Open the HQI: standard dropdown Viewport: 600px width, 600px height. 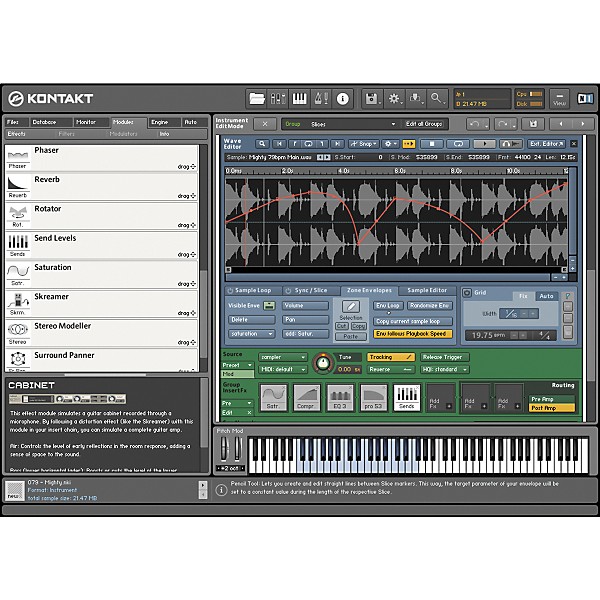(x=445, y=369)
